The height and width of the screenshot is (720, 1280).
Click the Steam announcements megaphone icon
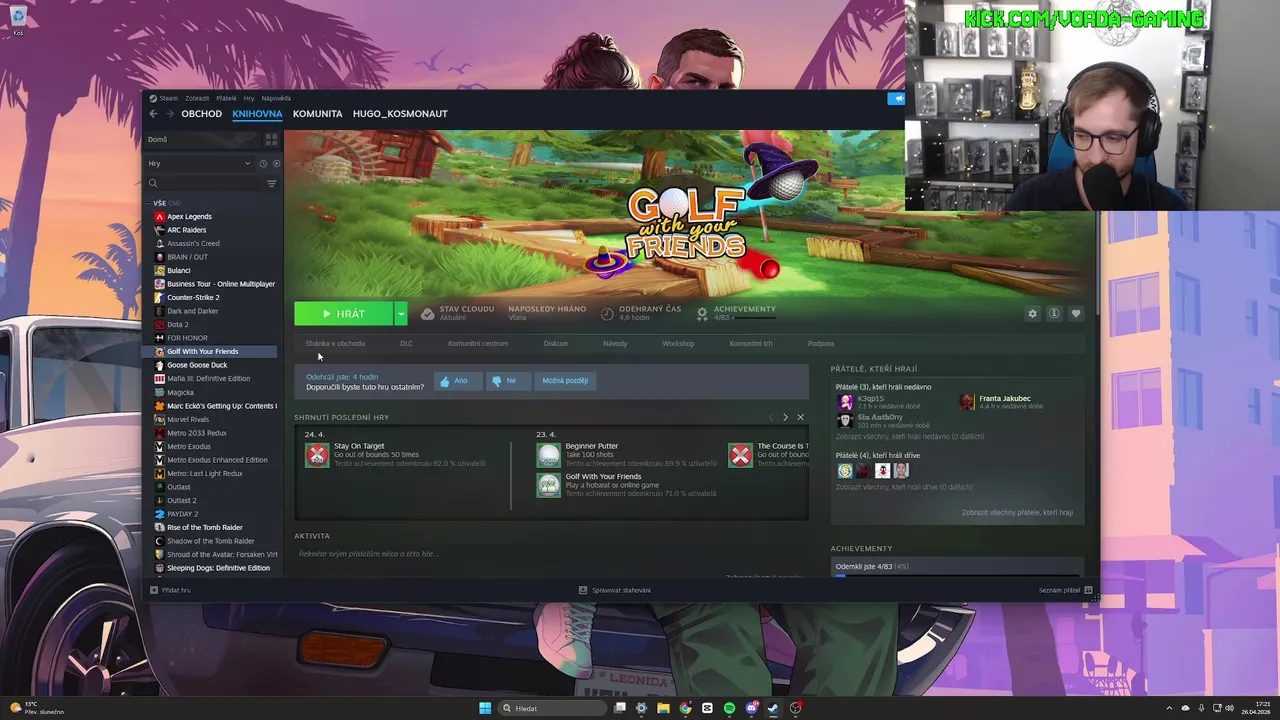897,98
